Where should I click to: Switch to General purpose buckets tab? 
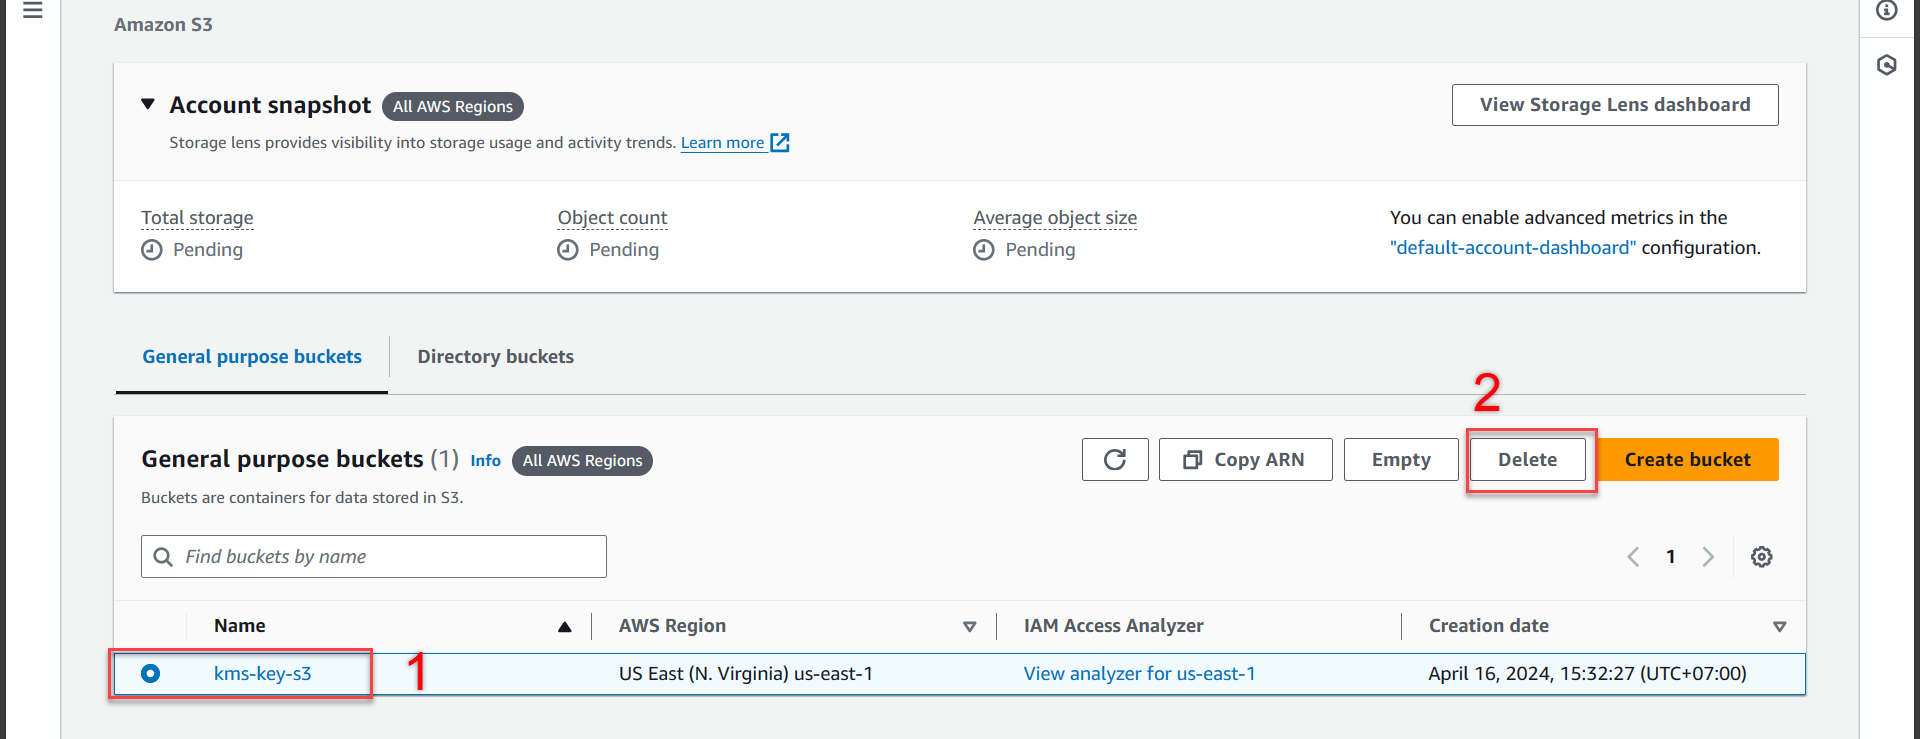pyautogui.click(x=252, y=357)
